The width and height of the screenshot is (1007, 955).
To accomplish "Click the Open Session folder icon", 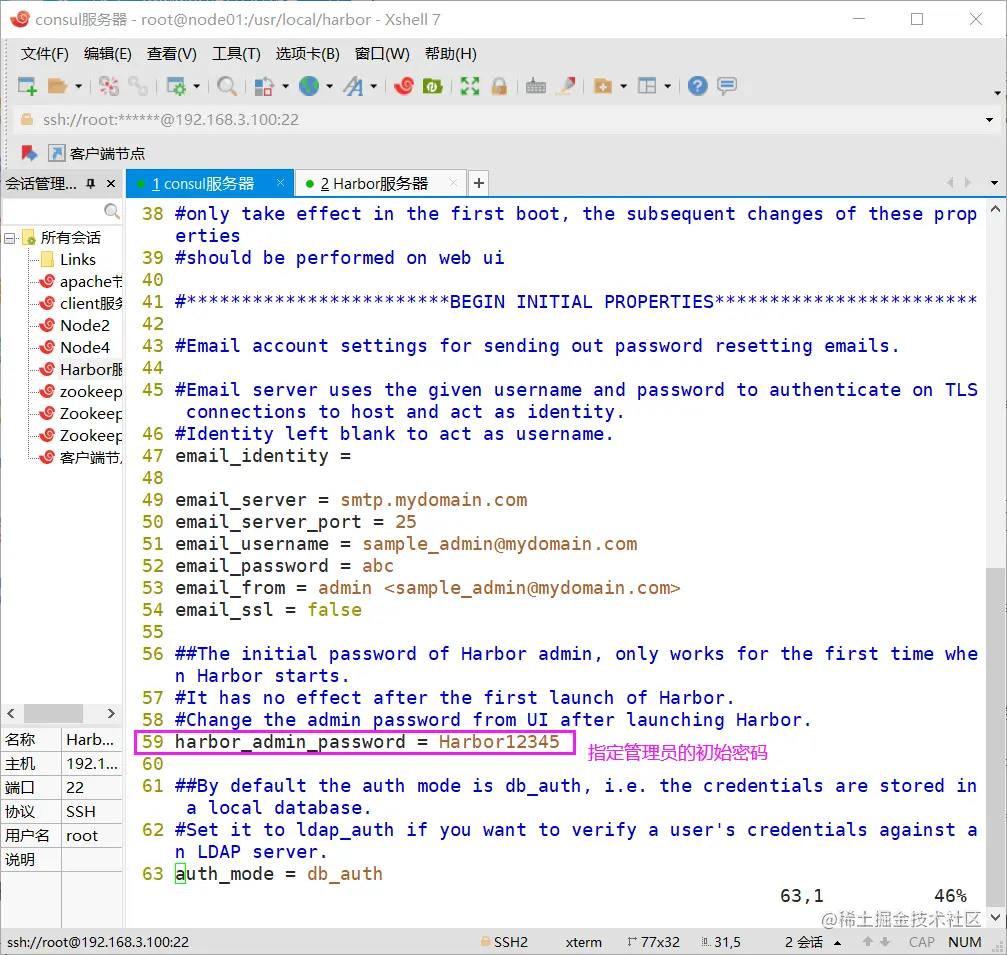I will [58, 85].
